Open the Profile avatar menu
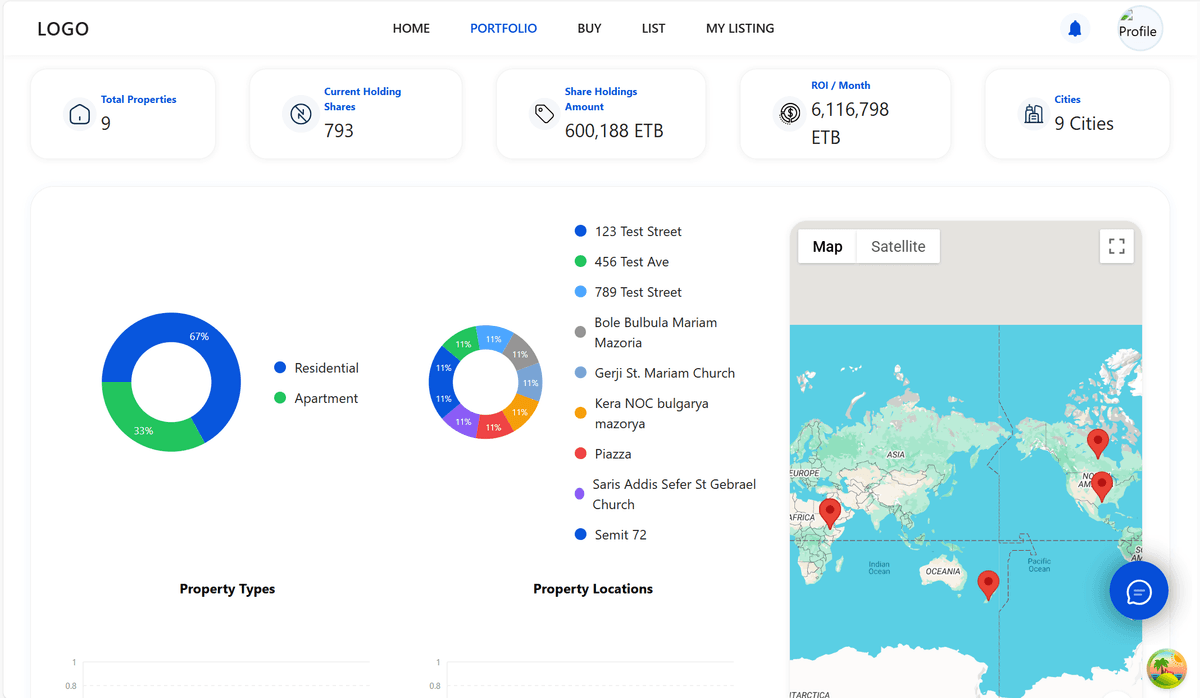The height and width of the screenshot is (698, 1200). (x=1139, y=28)
